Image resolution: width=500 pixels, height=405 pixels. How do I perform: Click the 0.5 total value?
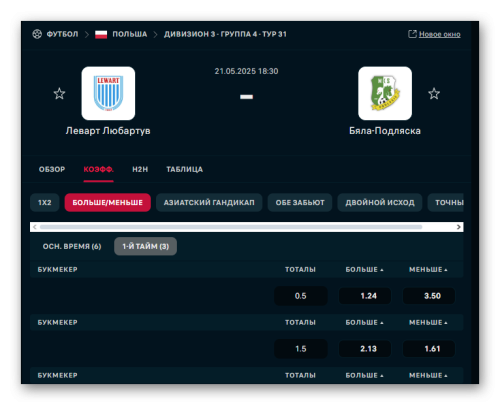[301, 296]
